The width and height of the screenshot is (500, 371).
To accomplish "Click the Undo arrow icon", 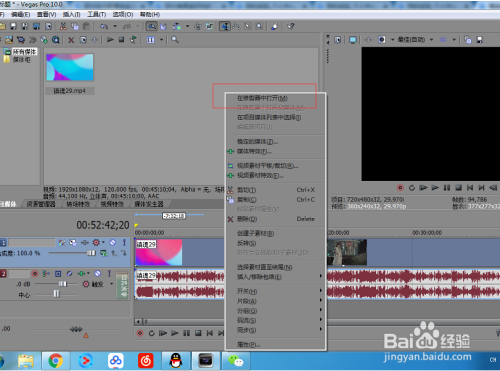I will click(x=104, y=26).
